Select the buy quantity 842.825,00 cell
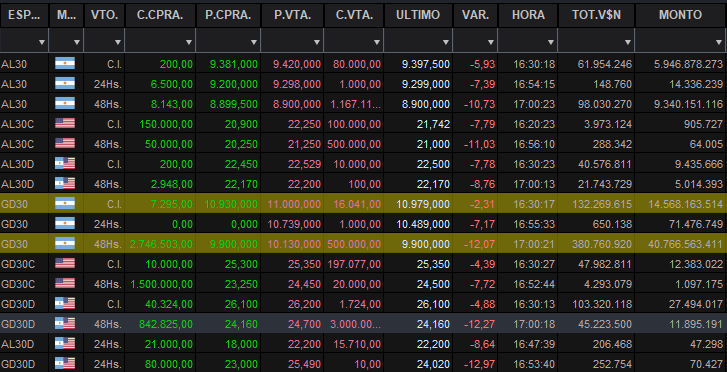This screenshot has height=372, width=727. tap(160, 323)
